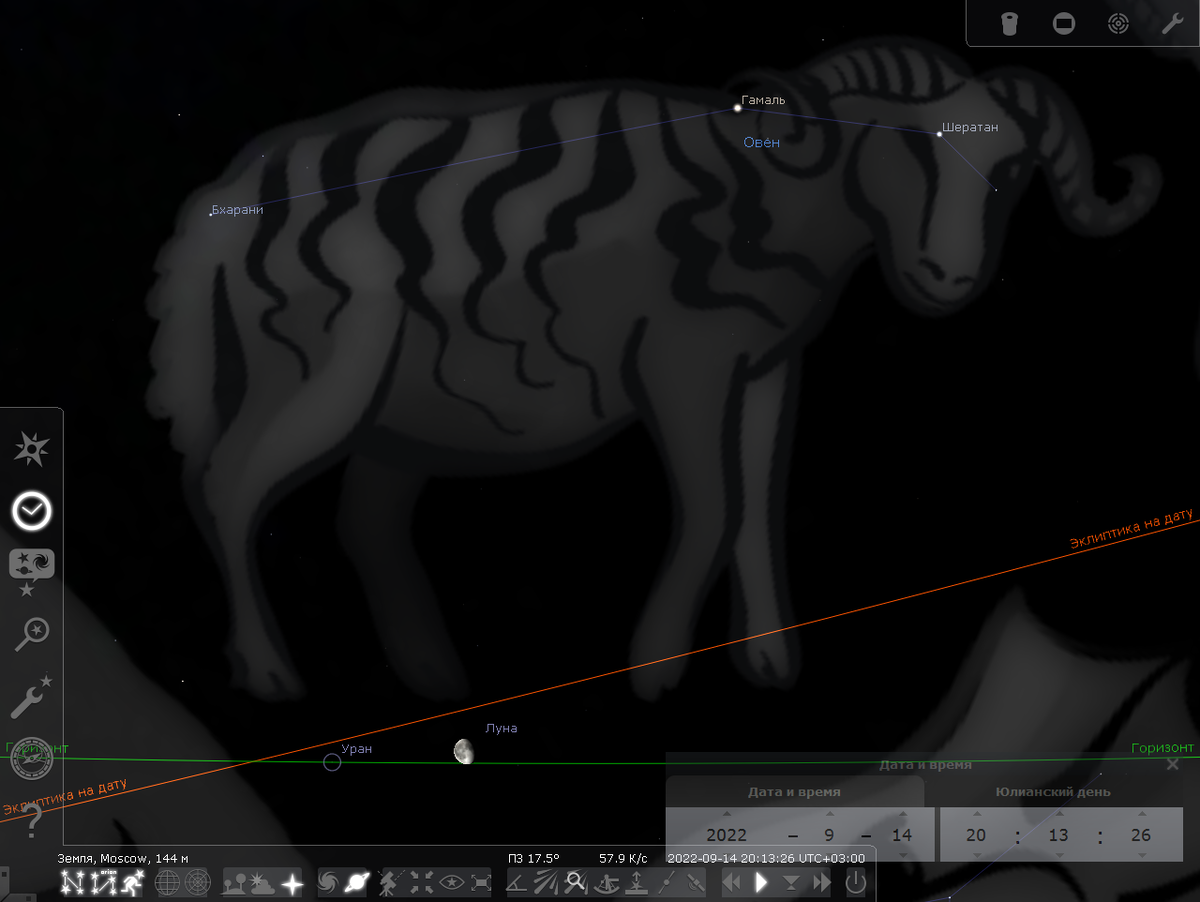Toggle constellation lines

pyautogui.click(x=72, y=882)
